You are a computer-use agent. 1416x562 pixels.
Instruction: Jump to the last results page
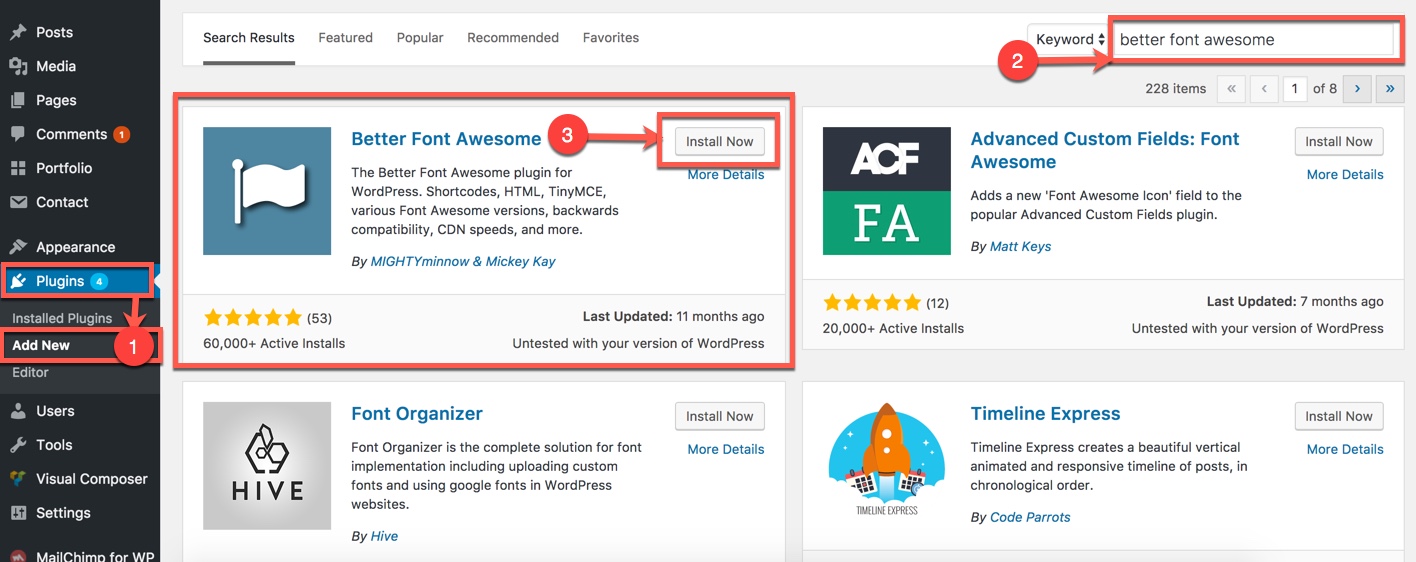pos(1390,89)
